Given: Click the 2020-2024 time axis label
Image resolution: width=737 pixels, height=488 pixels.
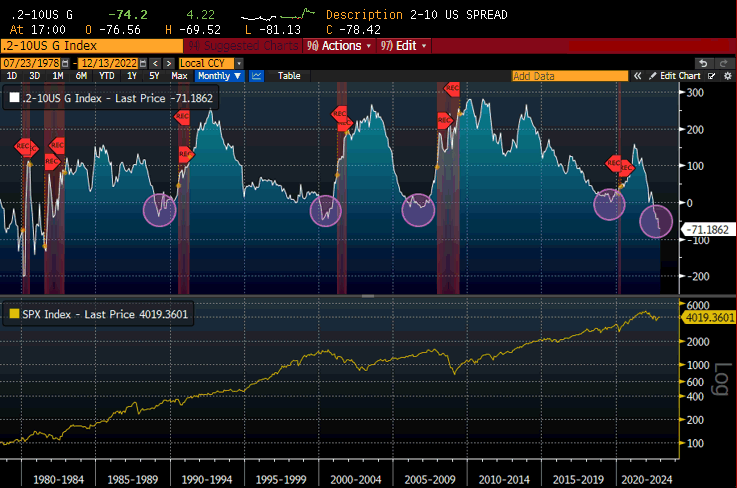Looking at the screenshot, I should [x=646, y=480].
